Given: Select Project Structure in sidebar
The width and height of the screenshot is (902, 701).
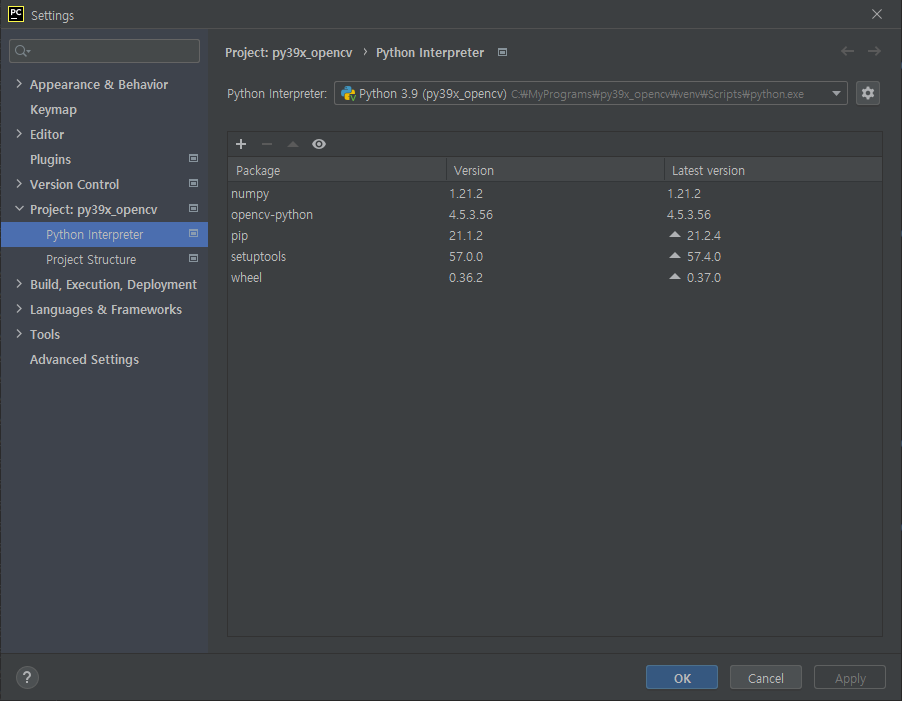Looking at the screenshot, I should pos(91,259).
